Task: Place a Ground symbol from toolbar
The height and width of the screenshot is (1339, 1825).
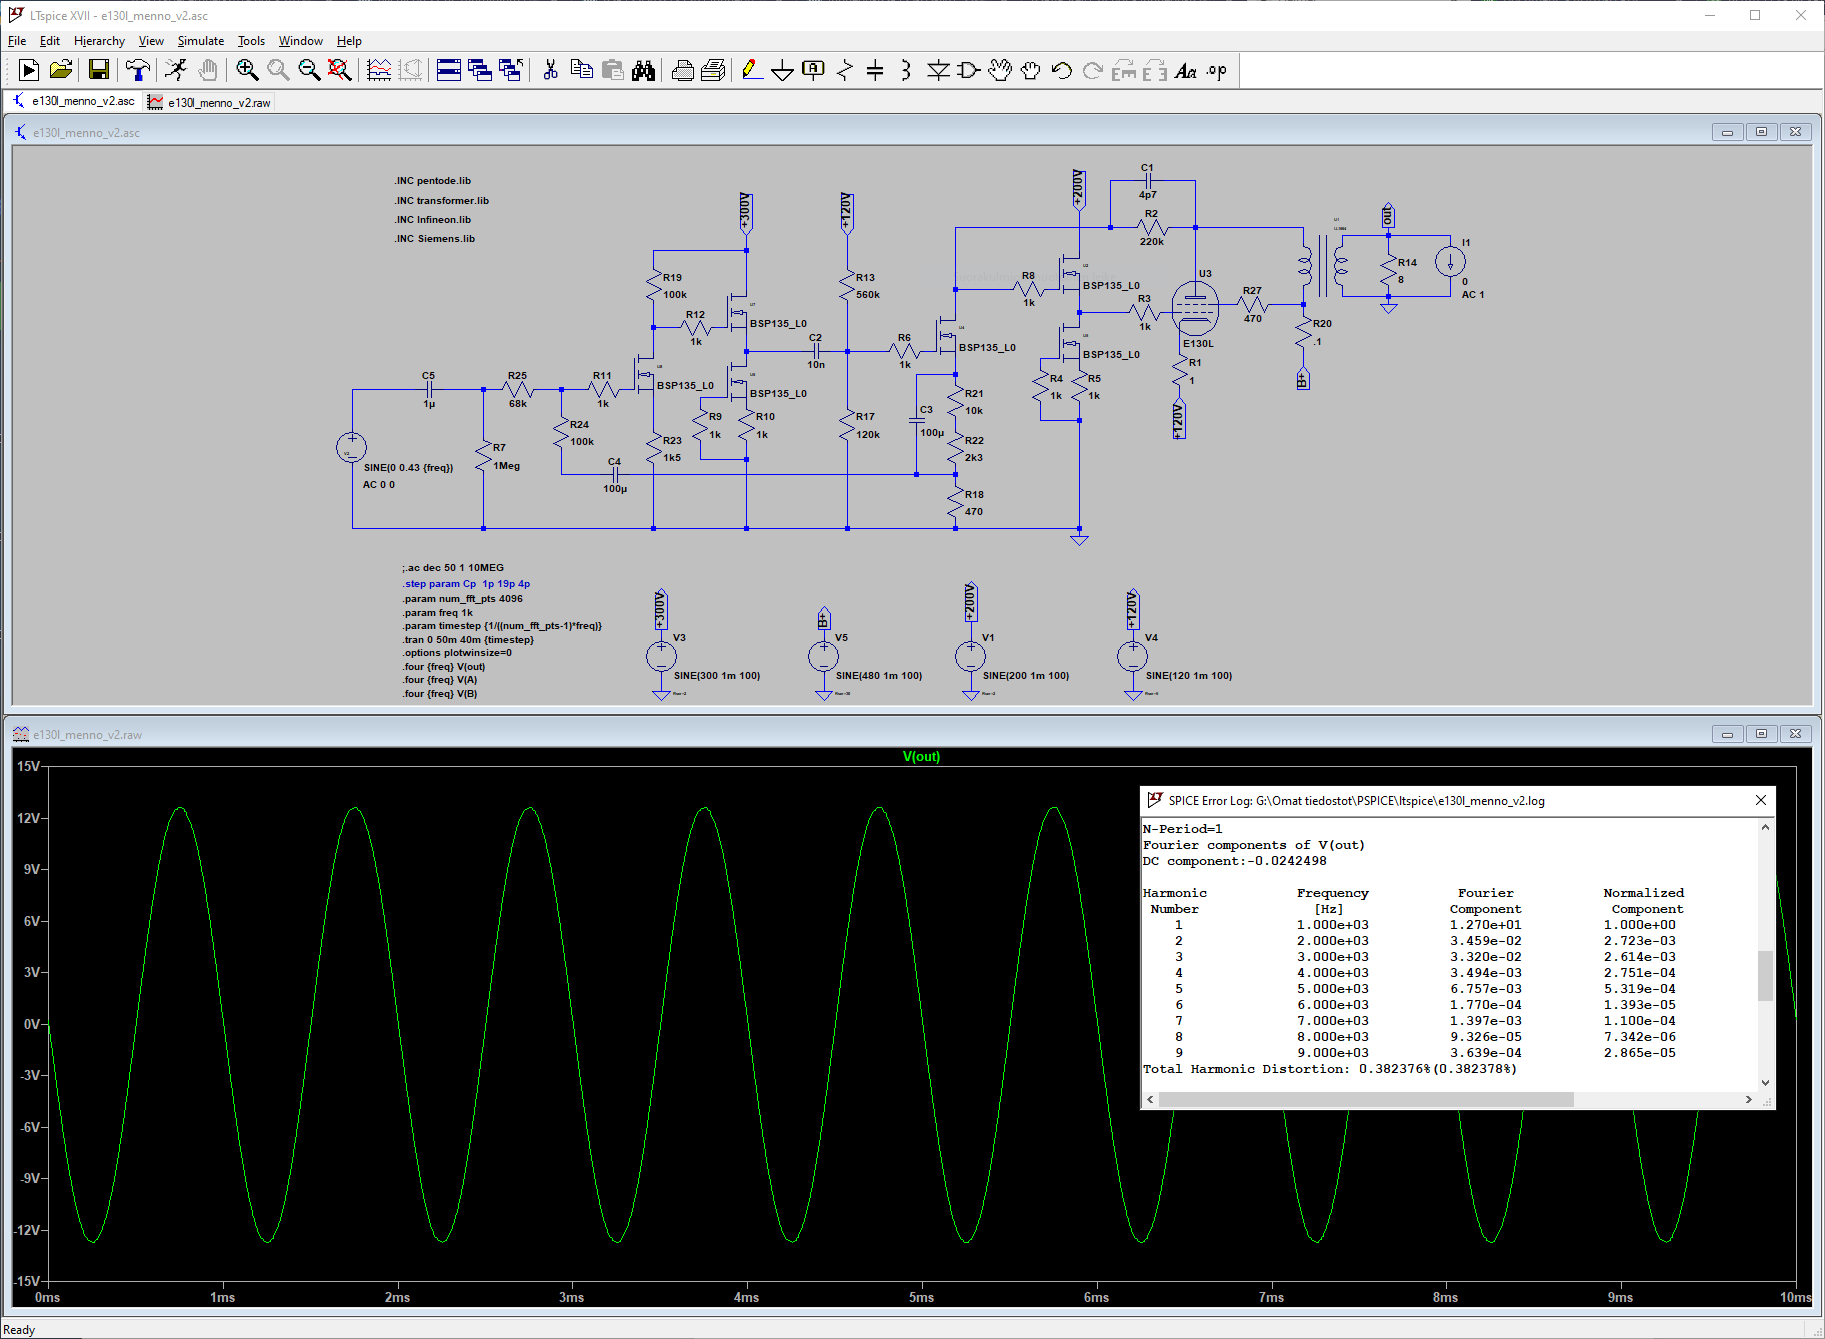Action: tap(783, 70)
